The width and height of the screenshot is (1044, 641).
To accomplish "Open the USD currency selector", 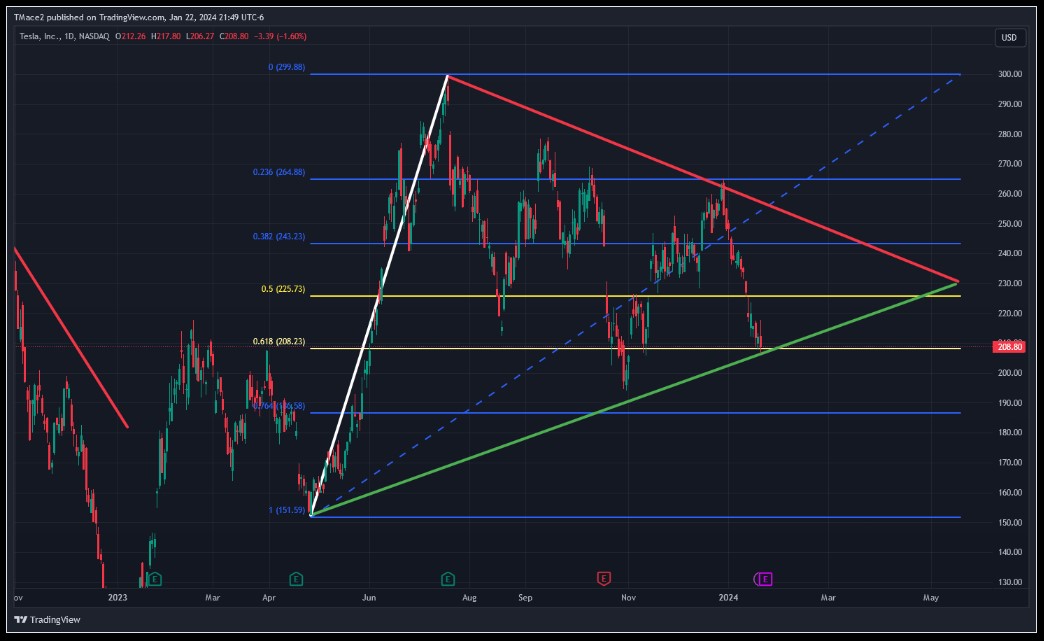I will click(x=1009, y=38).
